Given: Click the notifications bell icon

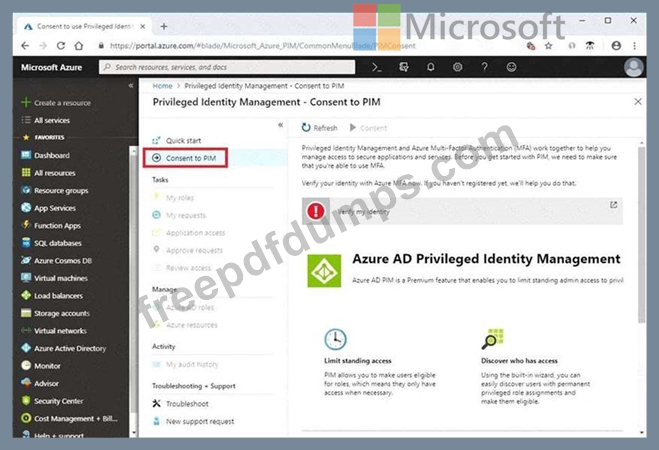Looking at the screenshot, I should click(x=430, y=67).
